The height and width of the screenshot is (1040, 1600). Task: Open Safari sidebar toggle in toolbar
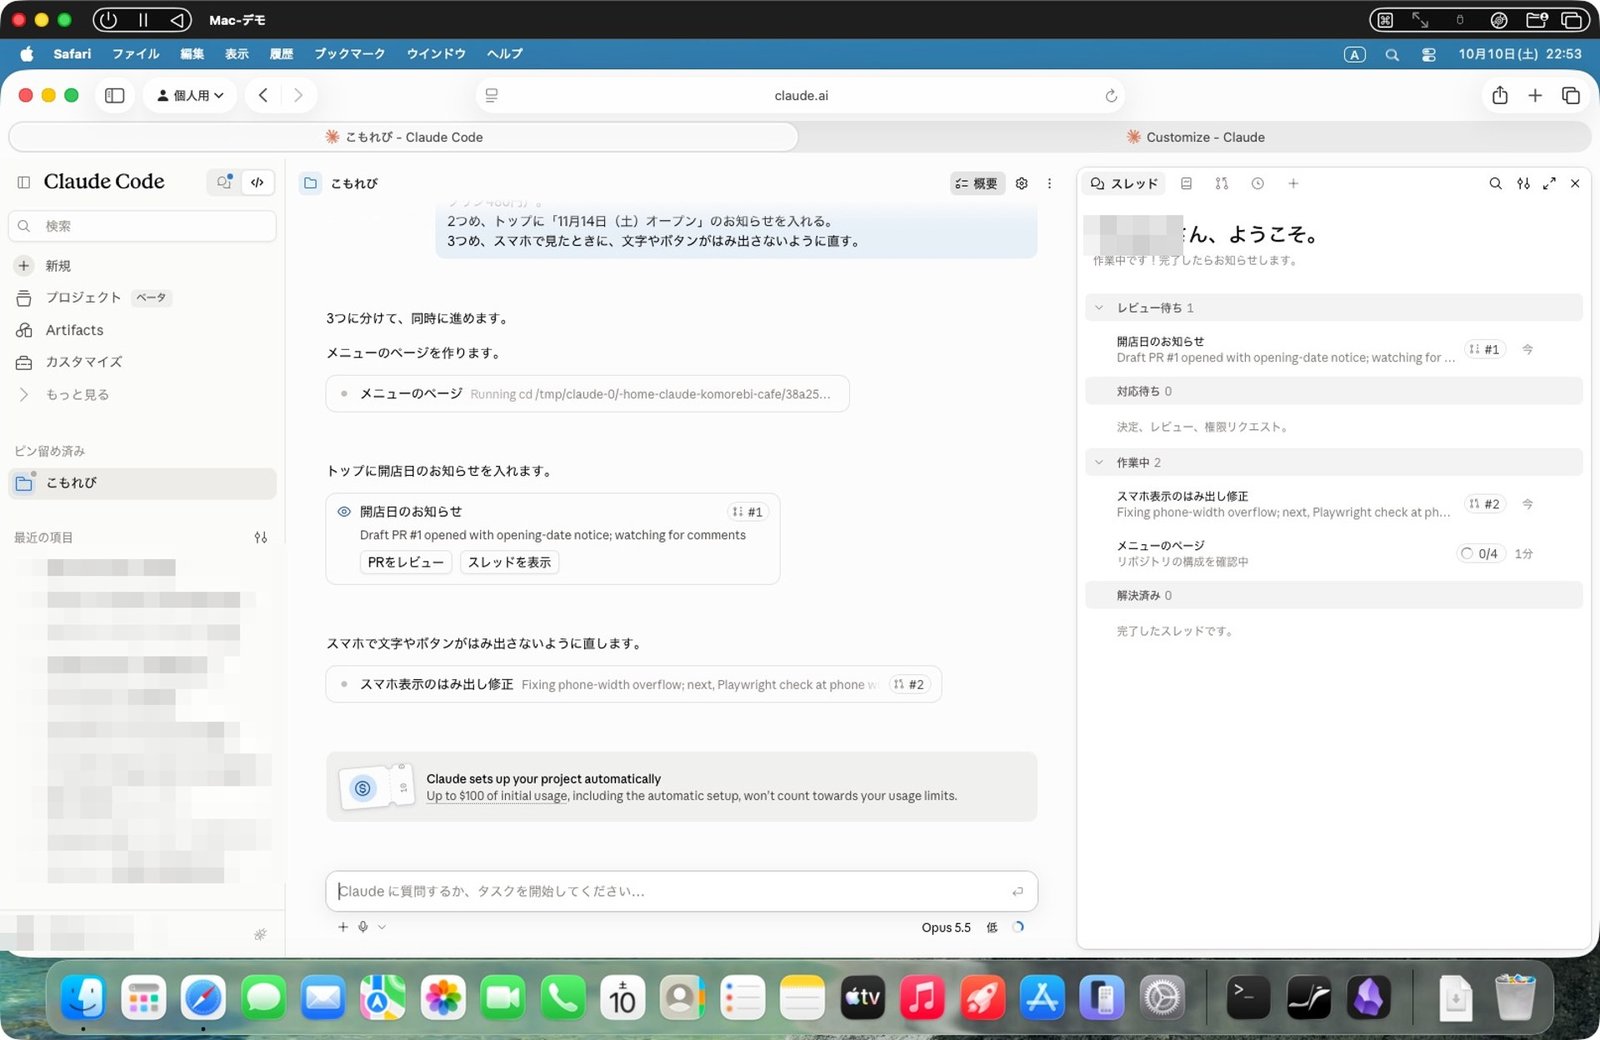[x=114, y=95]
